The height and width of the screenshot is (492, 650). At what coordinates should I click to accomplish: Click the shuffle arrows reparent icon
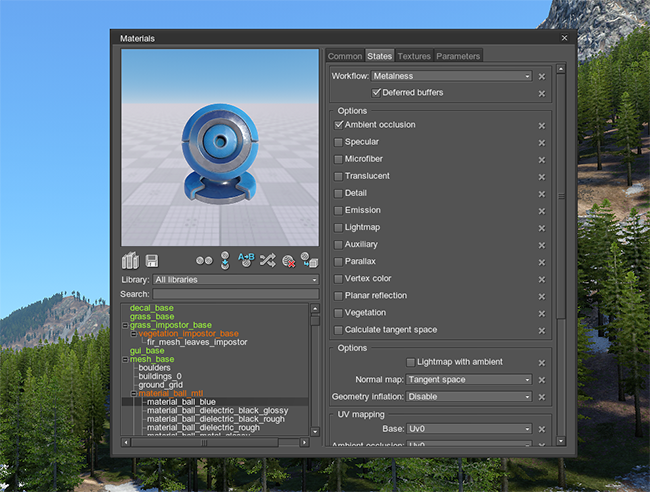tap(267, 261)
